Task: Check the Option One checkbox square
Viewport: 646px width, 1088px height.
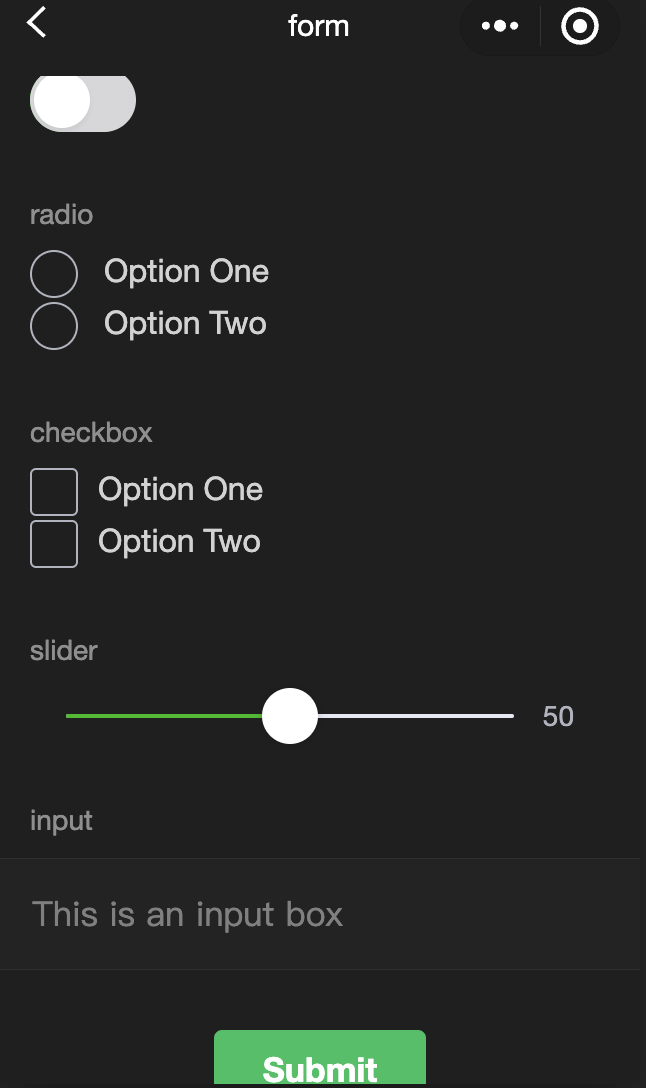Action: coord(54,492)
